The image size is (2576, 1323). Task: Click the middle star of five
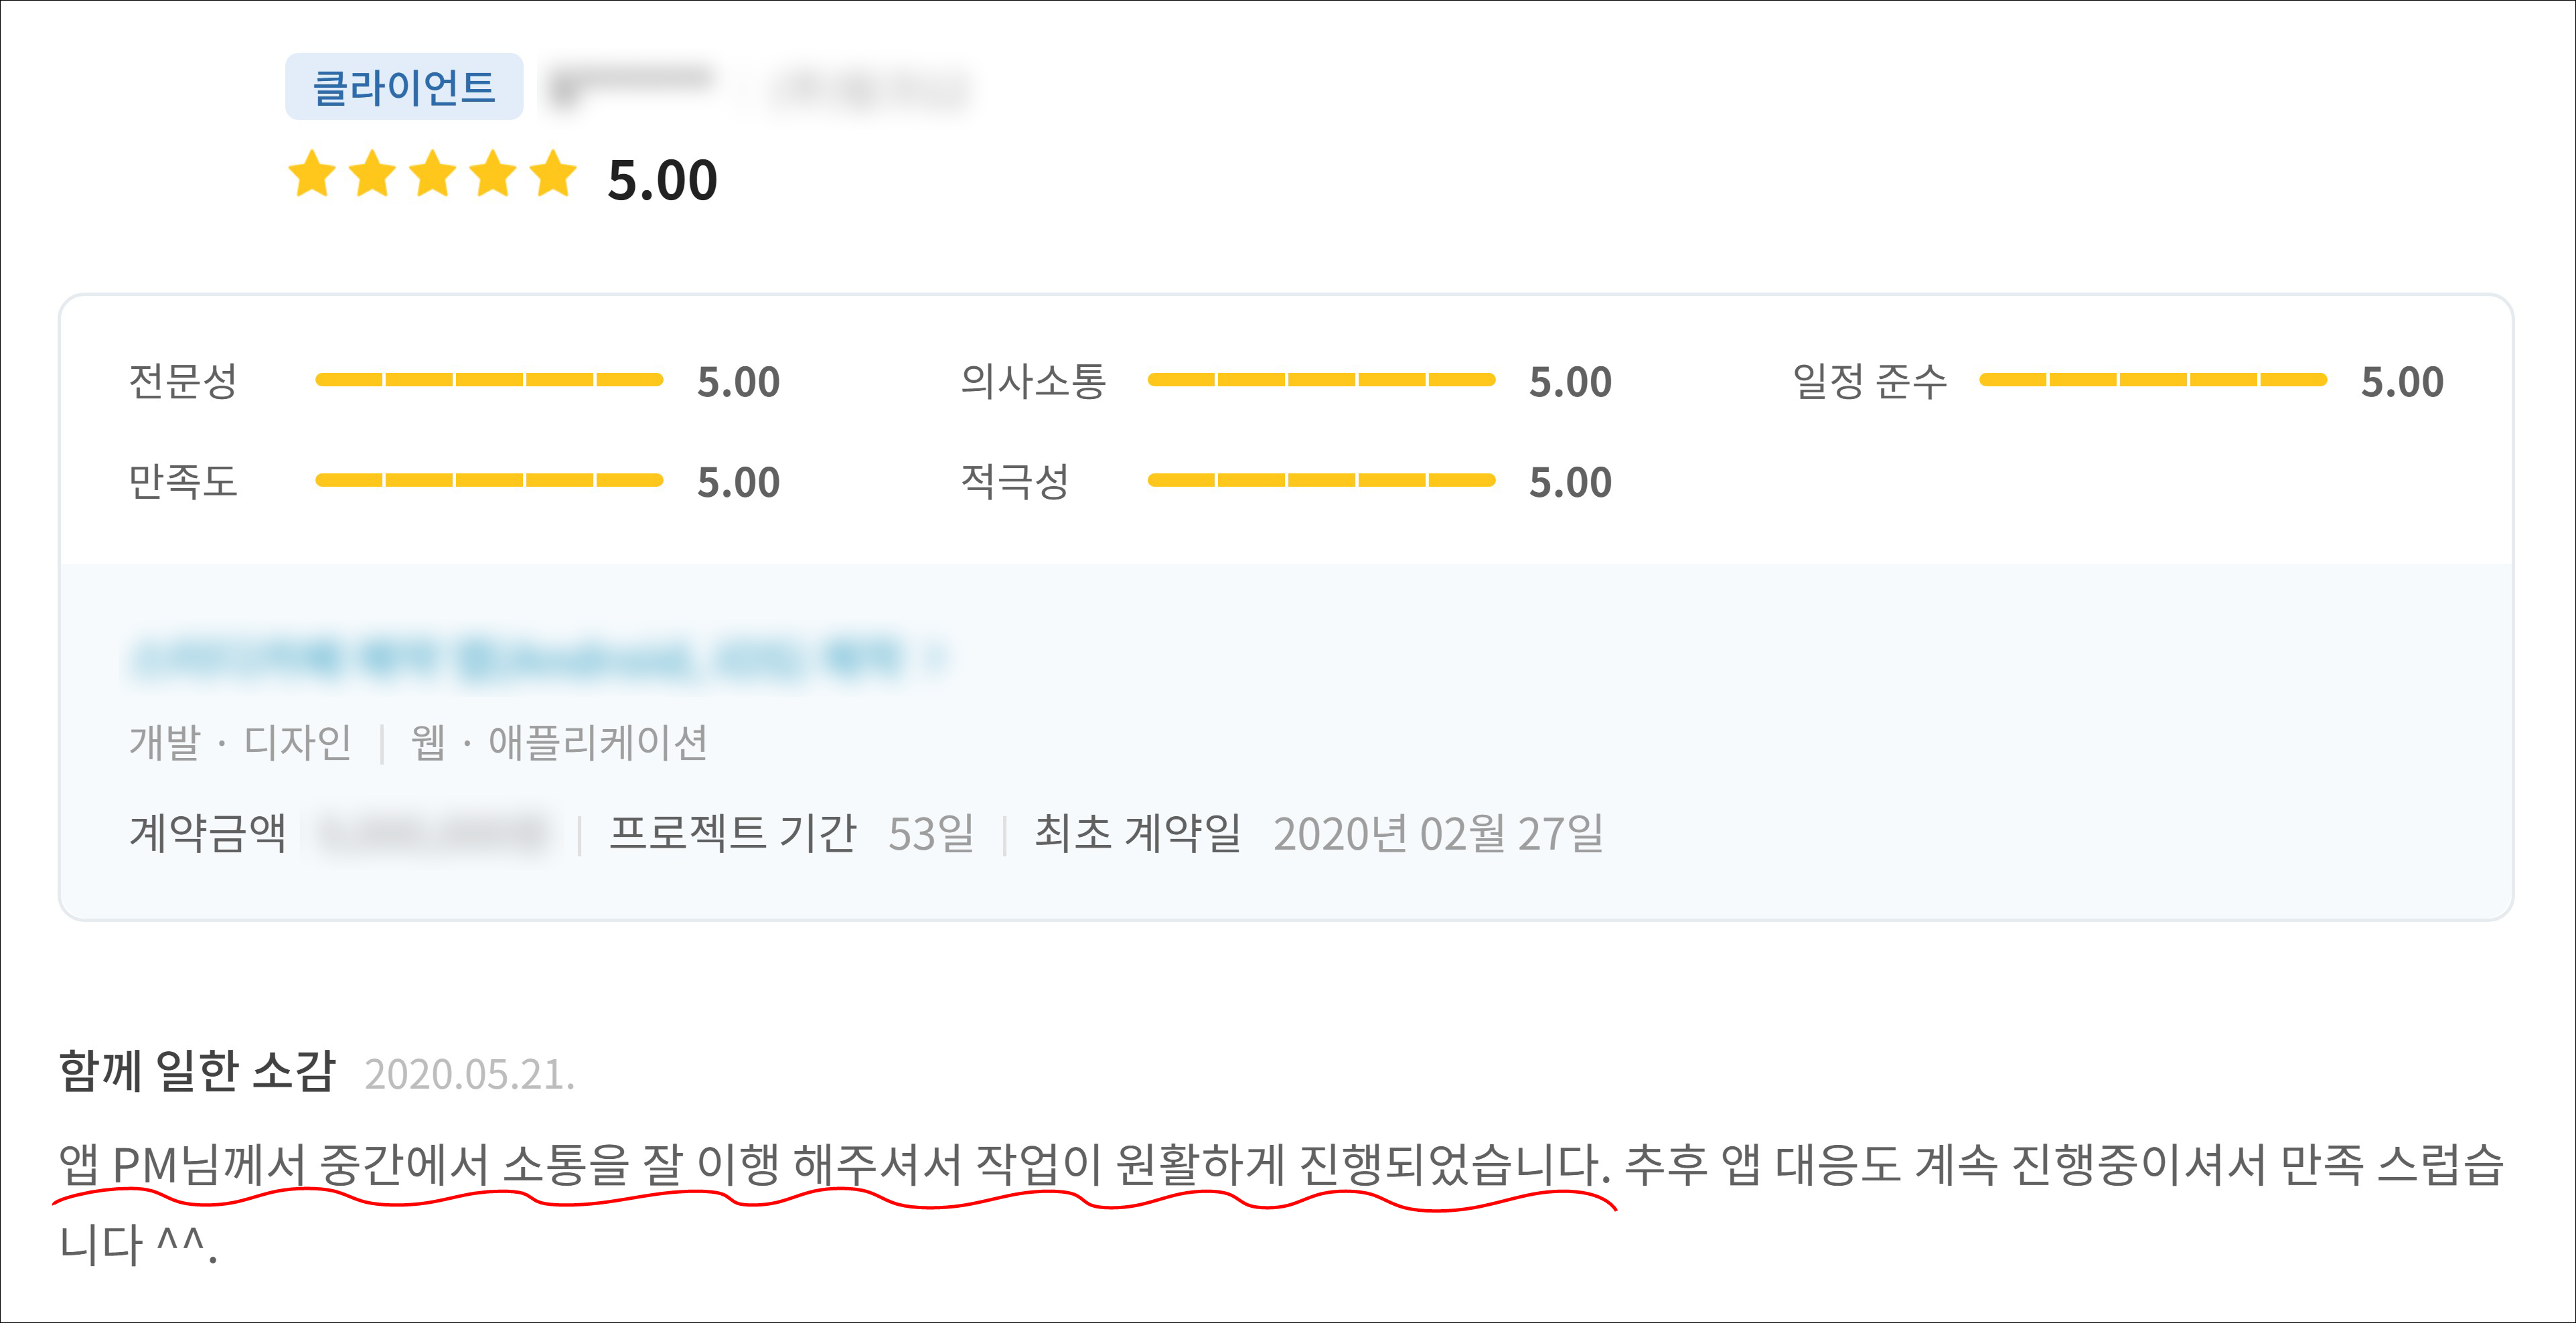pos(433,175)
